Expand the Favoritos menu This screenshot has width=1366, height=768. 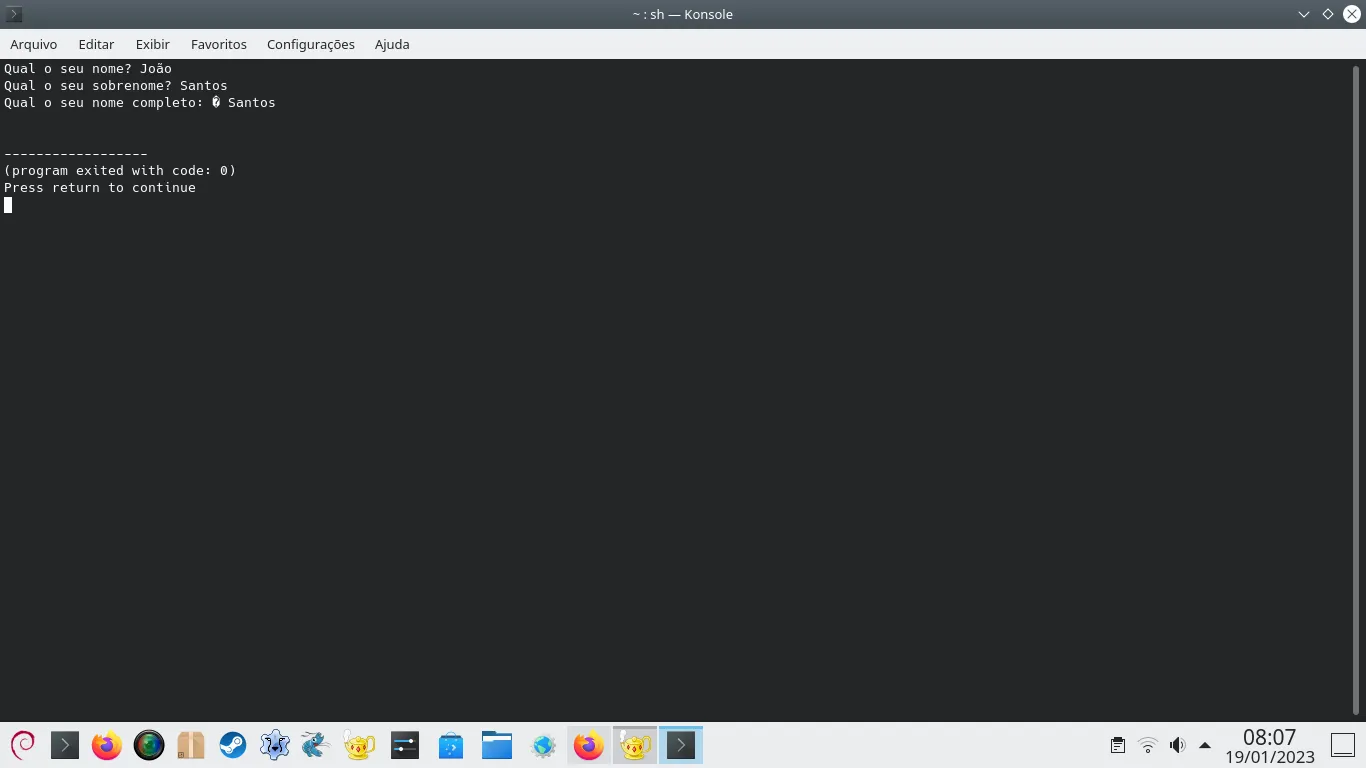point(218,44)
